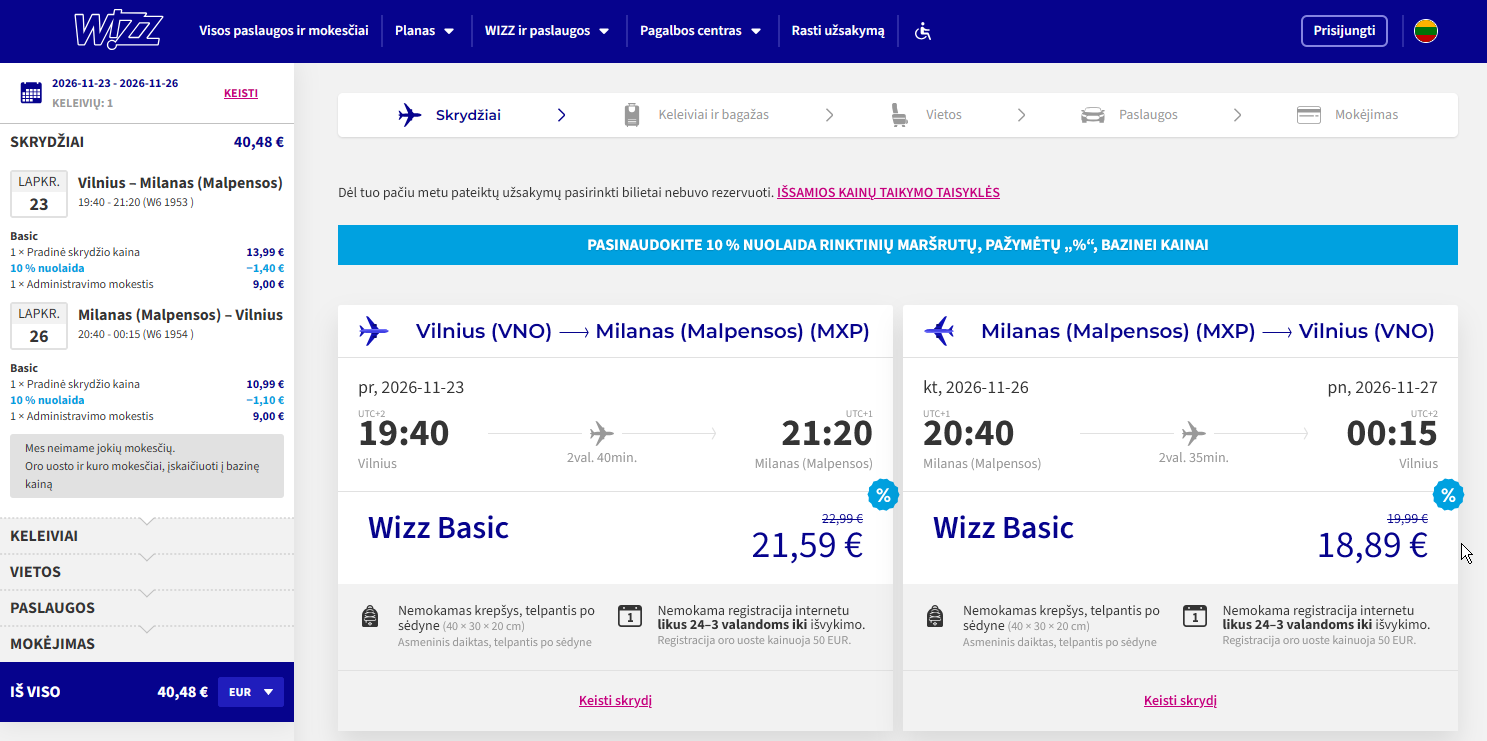Click the 10 % discount blue banner

coord(898,245)
